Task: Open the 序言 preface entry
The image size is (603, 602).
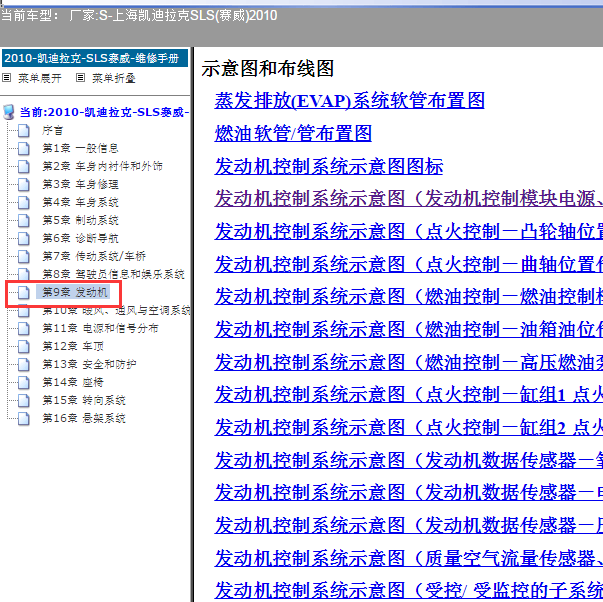Action: 53,130
